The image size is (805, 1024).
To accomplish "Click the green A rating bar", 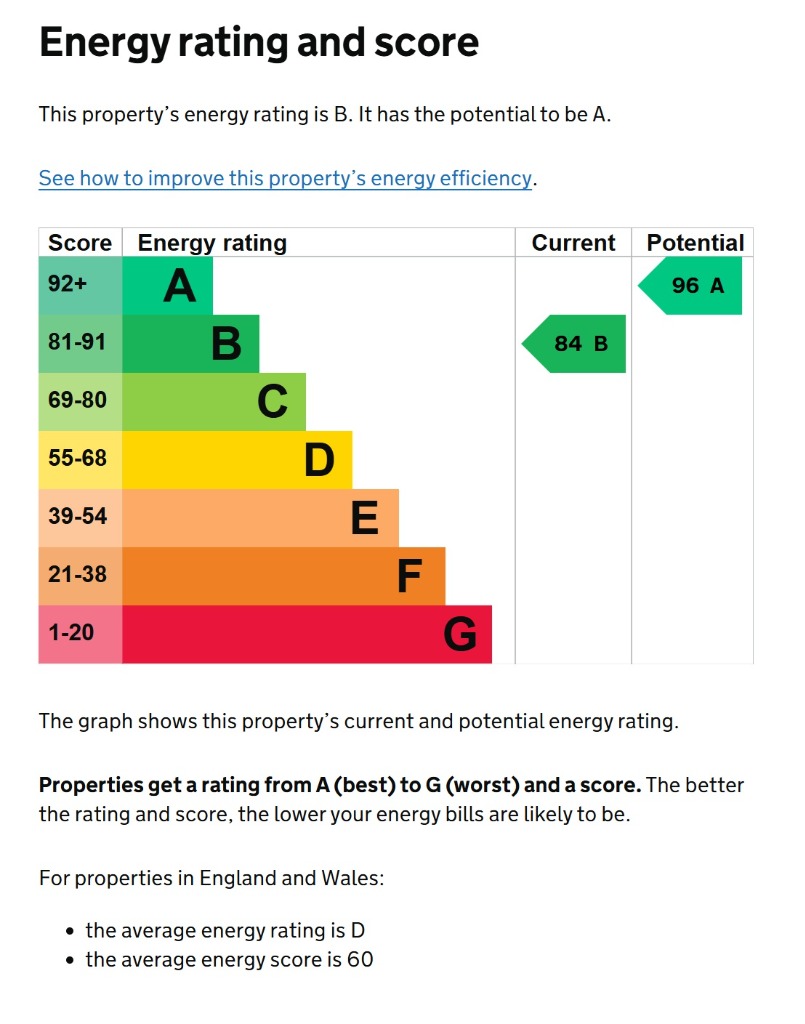I will (168, 286).
